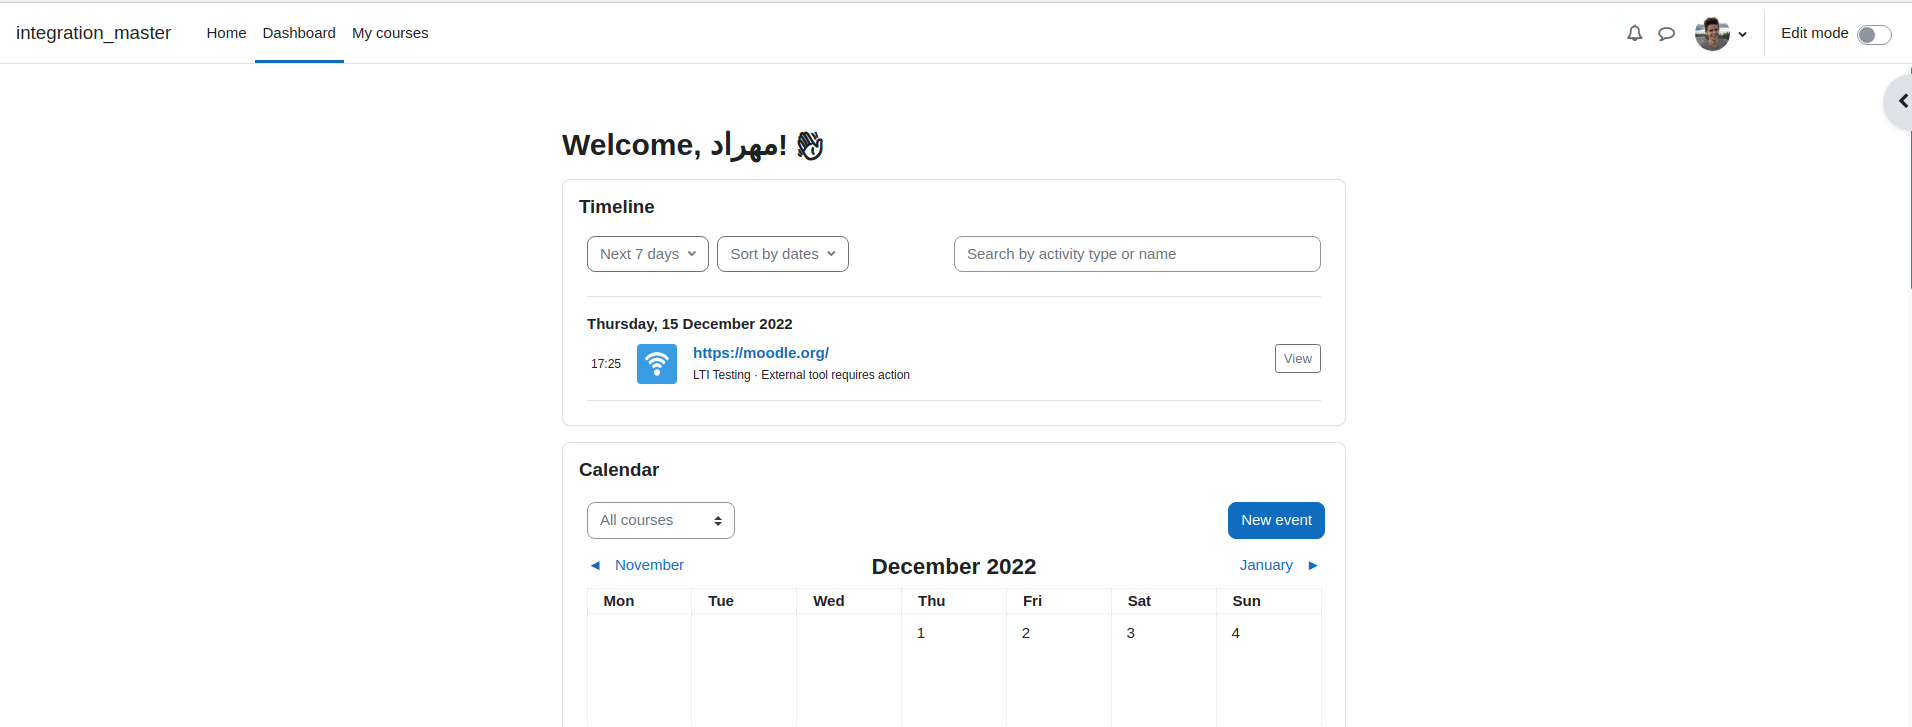The image size is (1912, 727).
Task: Click the External tool activity icon
Action: pos(657,364)
